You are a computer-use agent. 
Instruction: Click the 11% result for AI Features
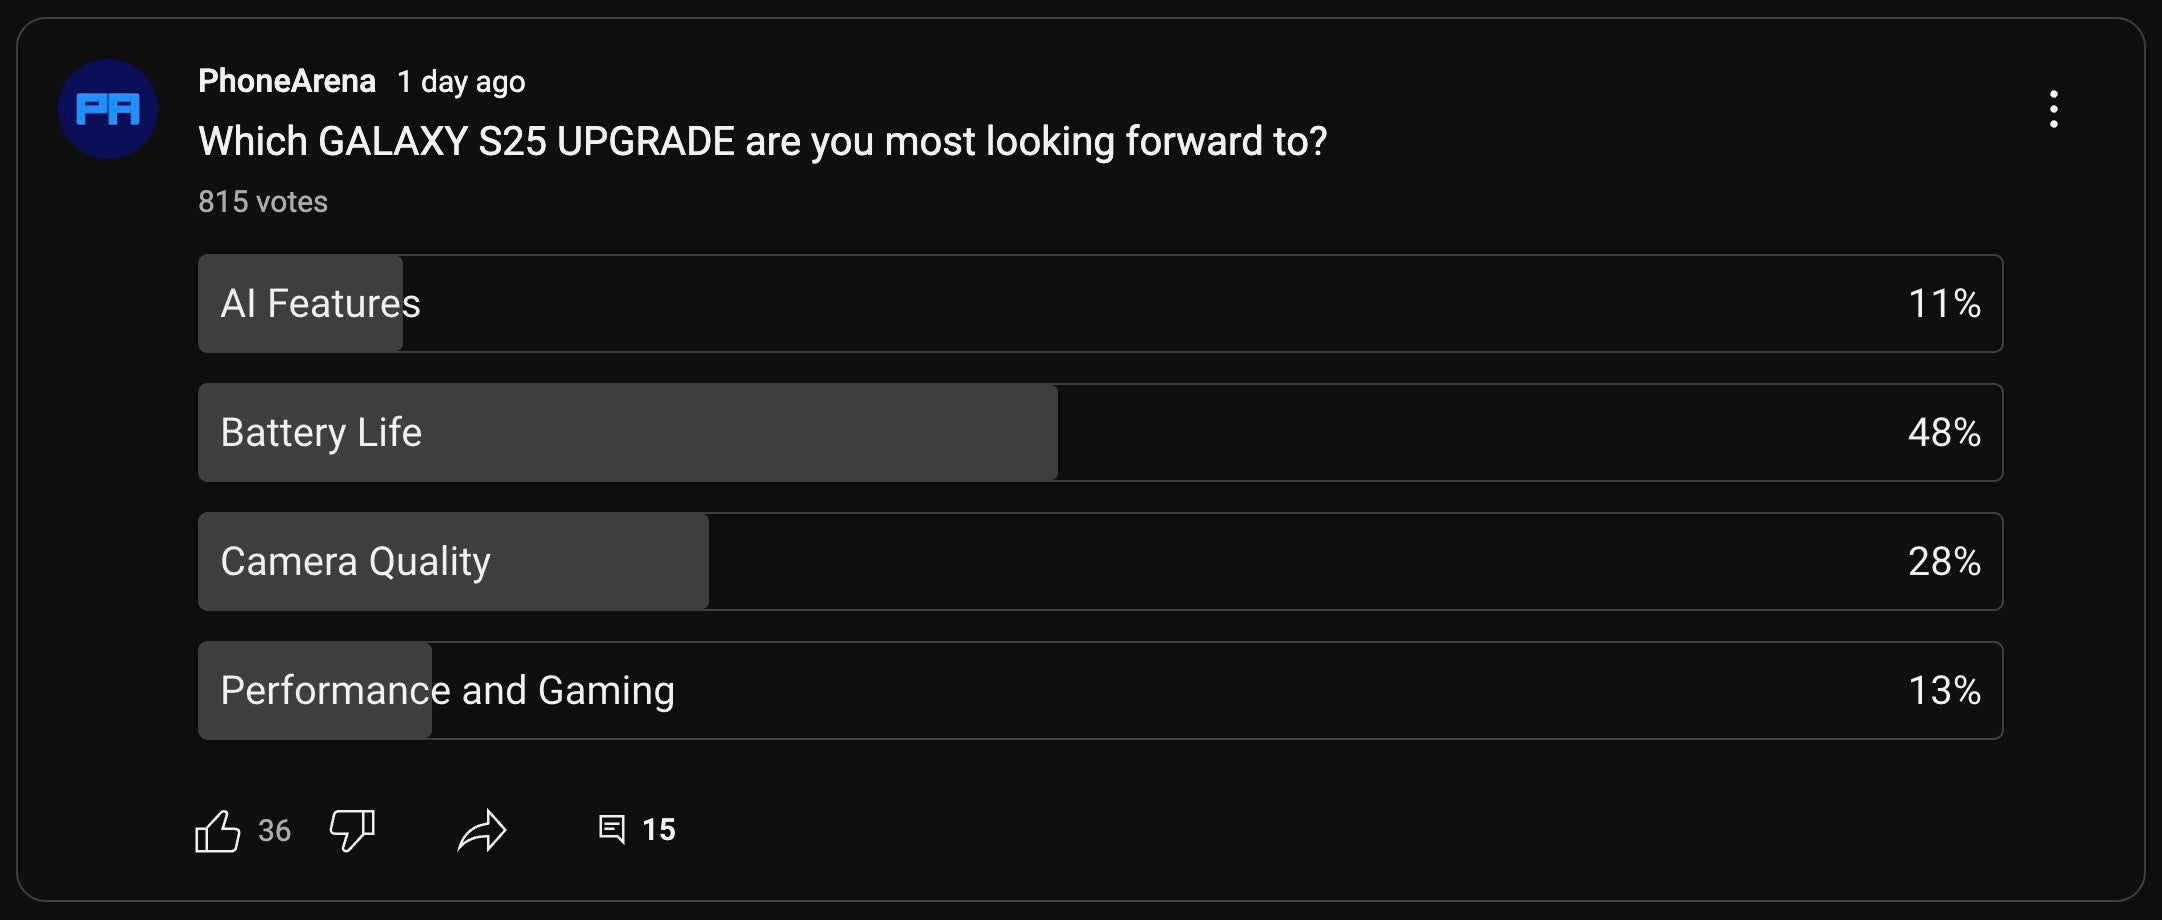(1943, 304)
